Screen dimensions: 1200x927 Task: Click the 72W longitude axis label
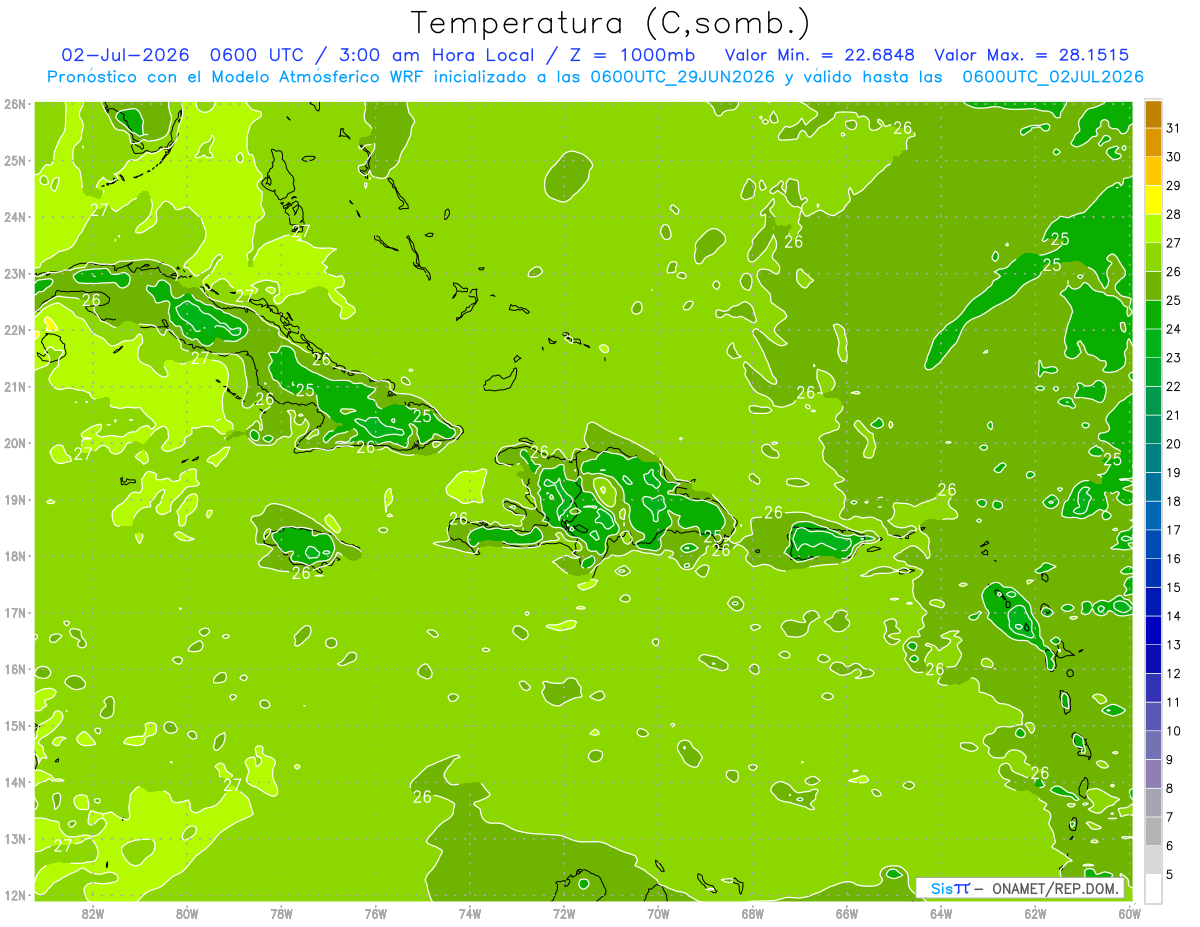(x=564, y=913)
